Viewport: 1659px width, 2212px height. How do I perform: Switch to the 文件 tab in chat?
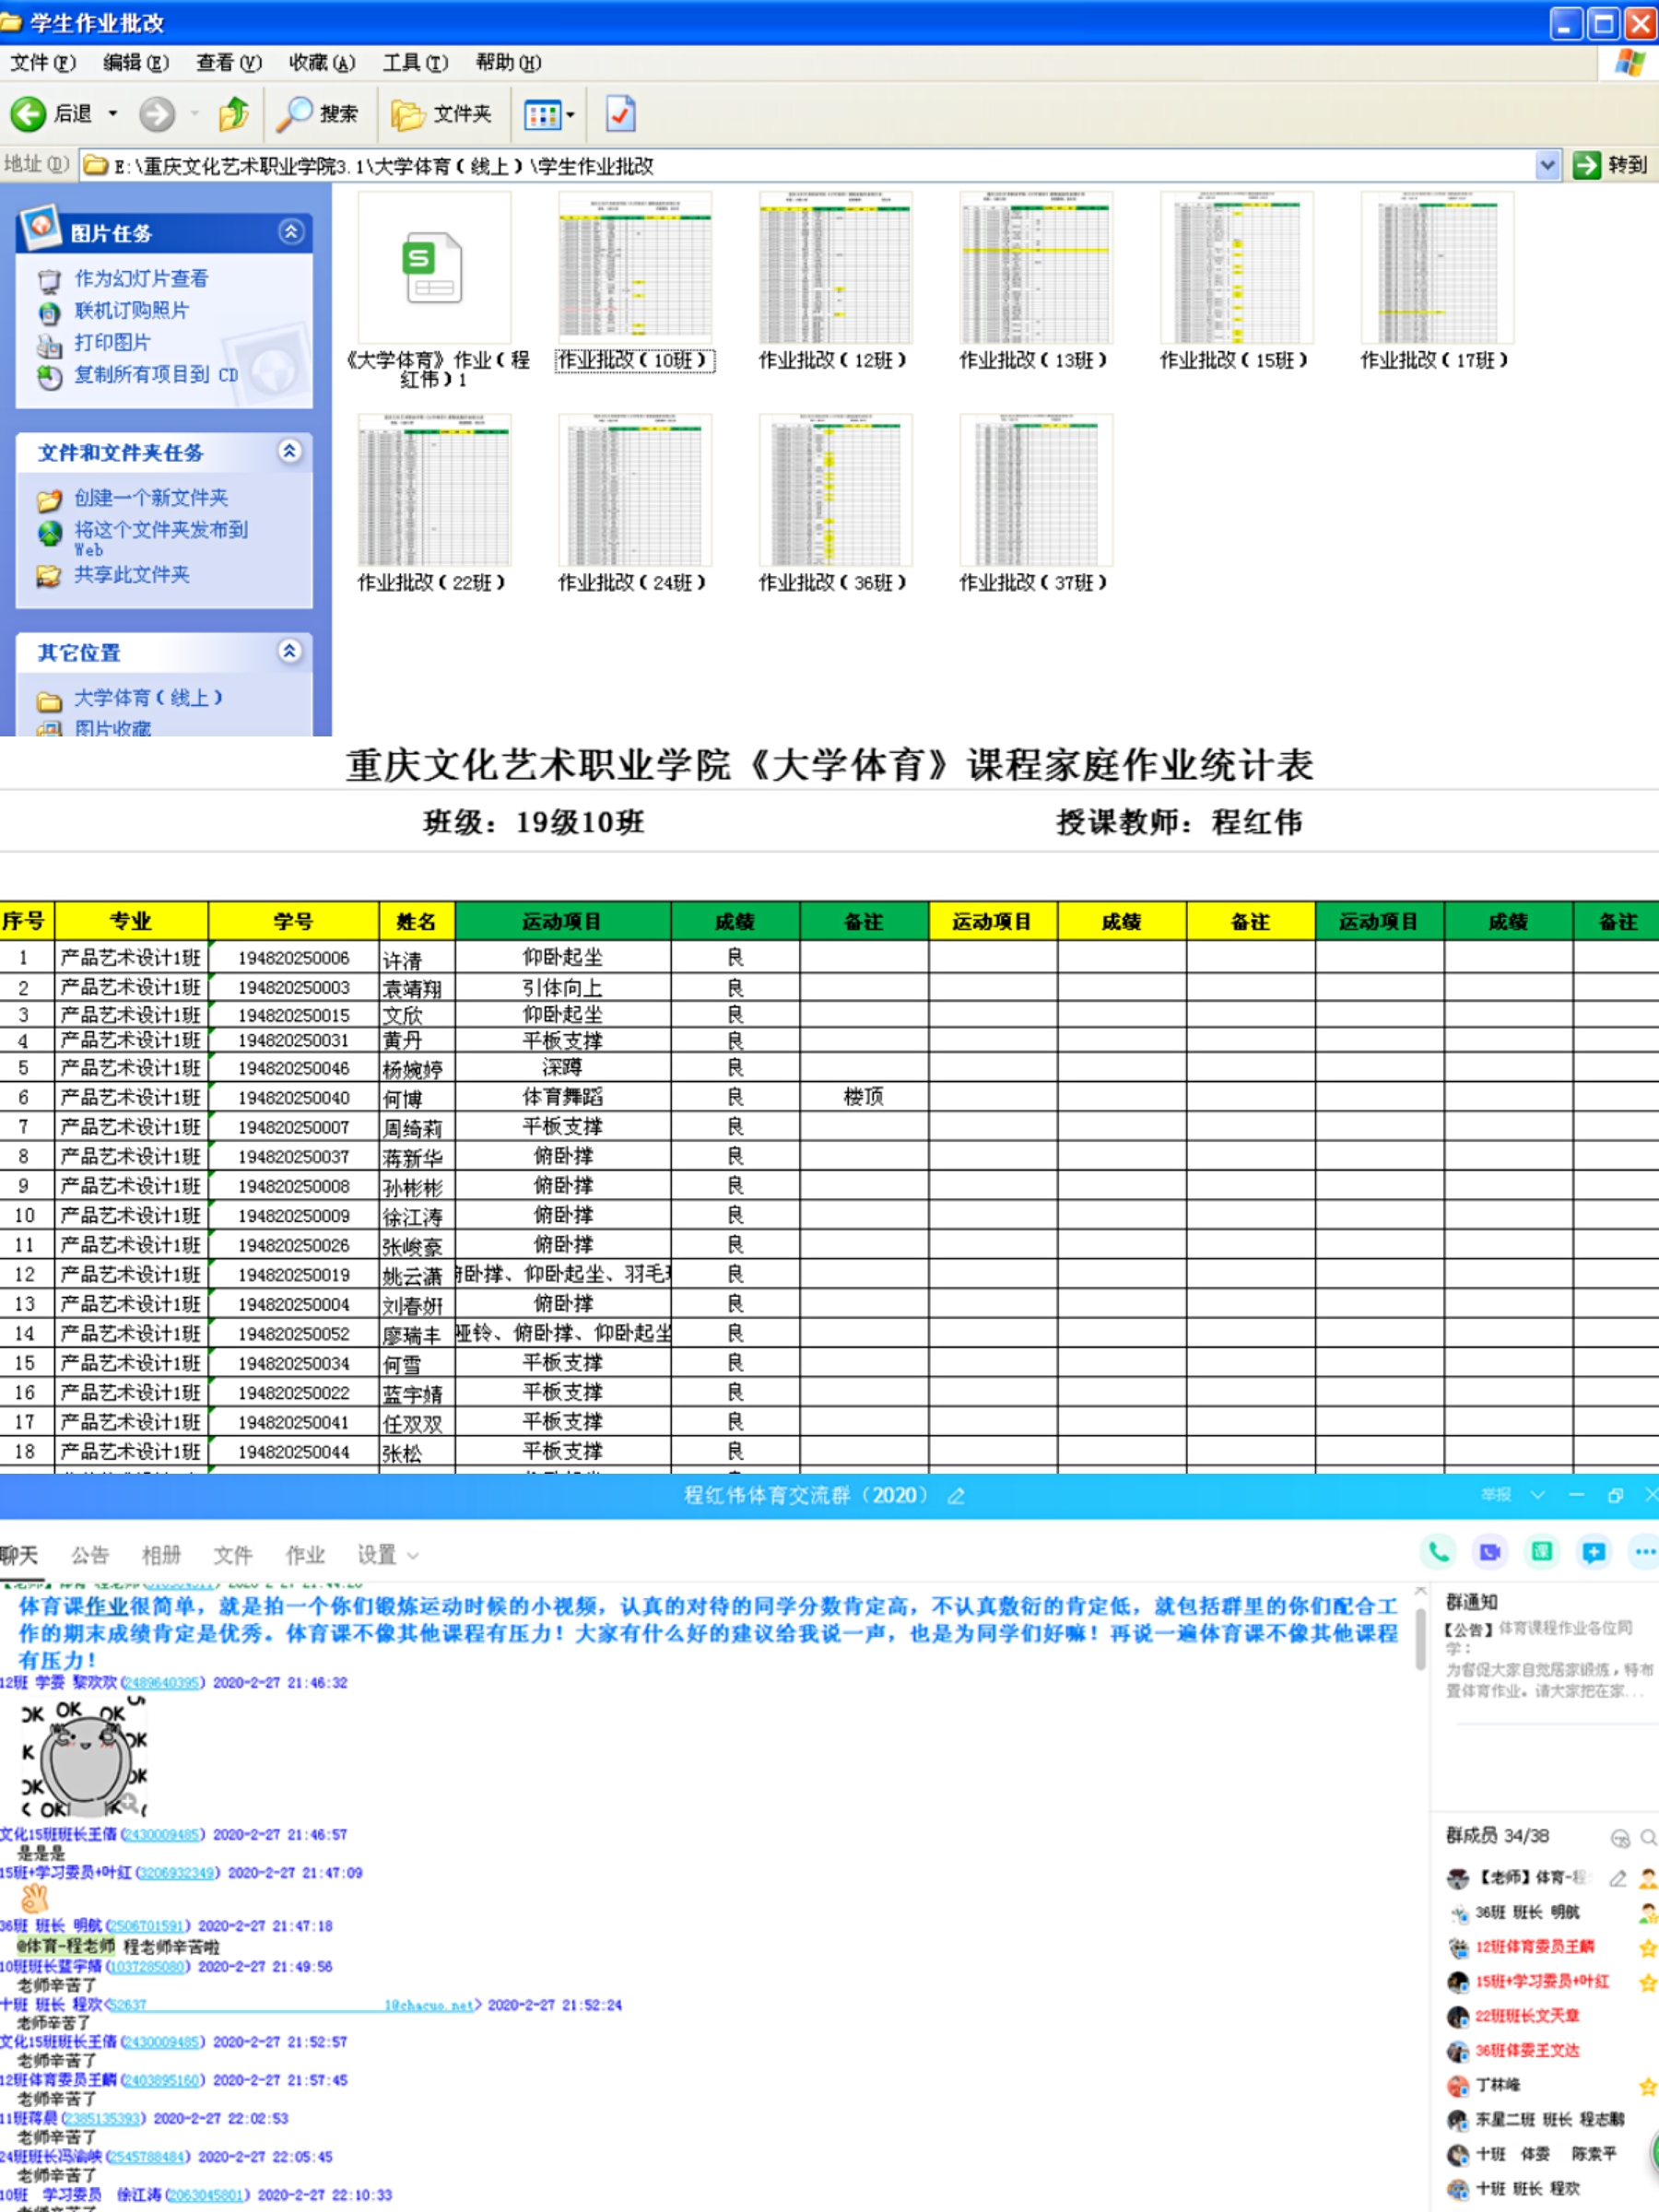(x=233, y=1555)
